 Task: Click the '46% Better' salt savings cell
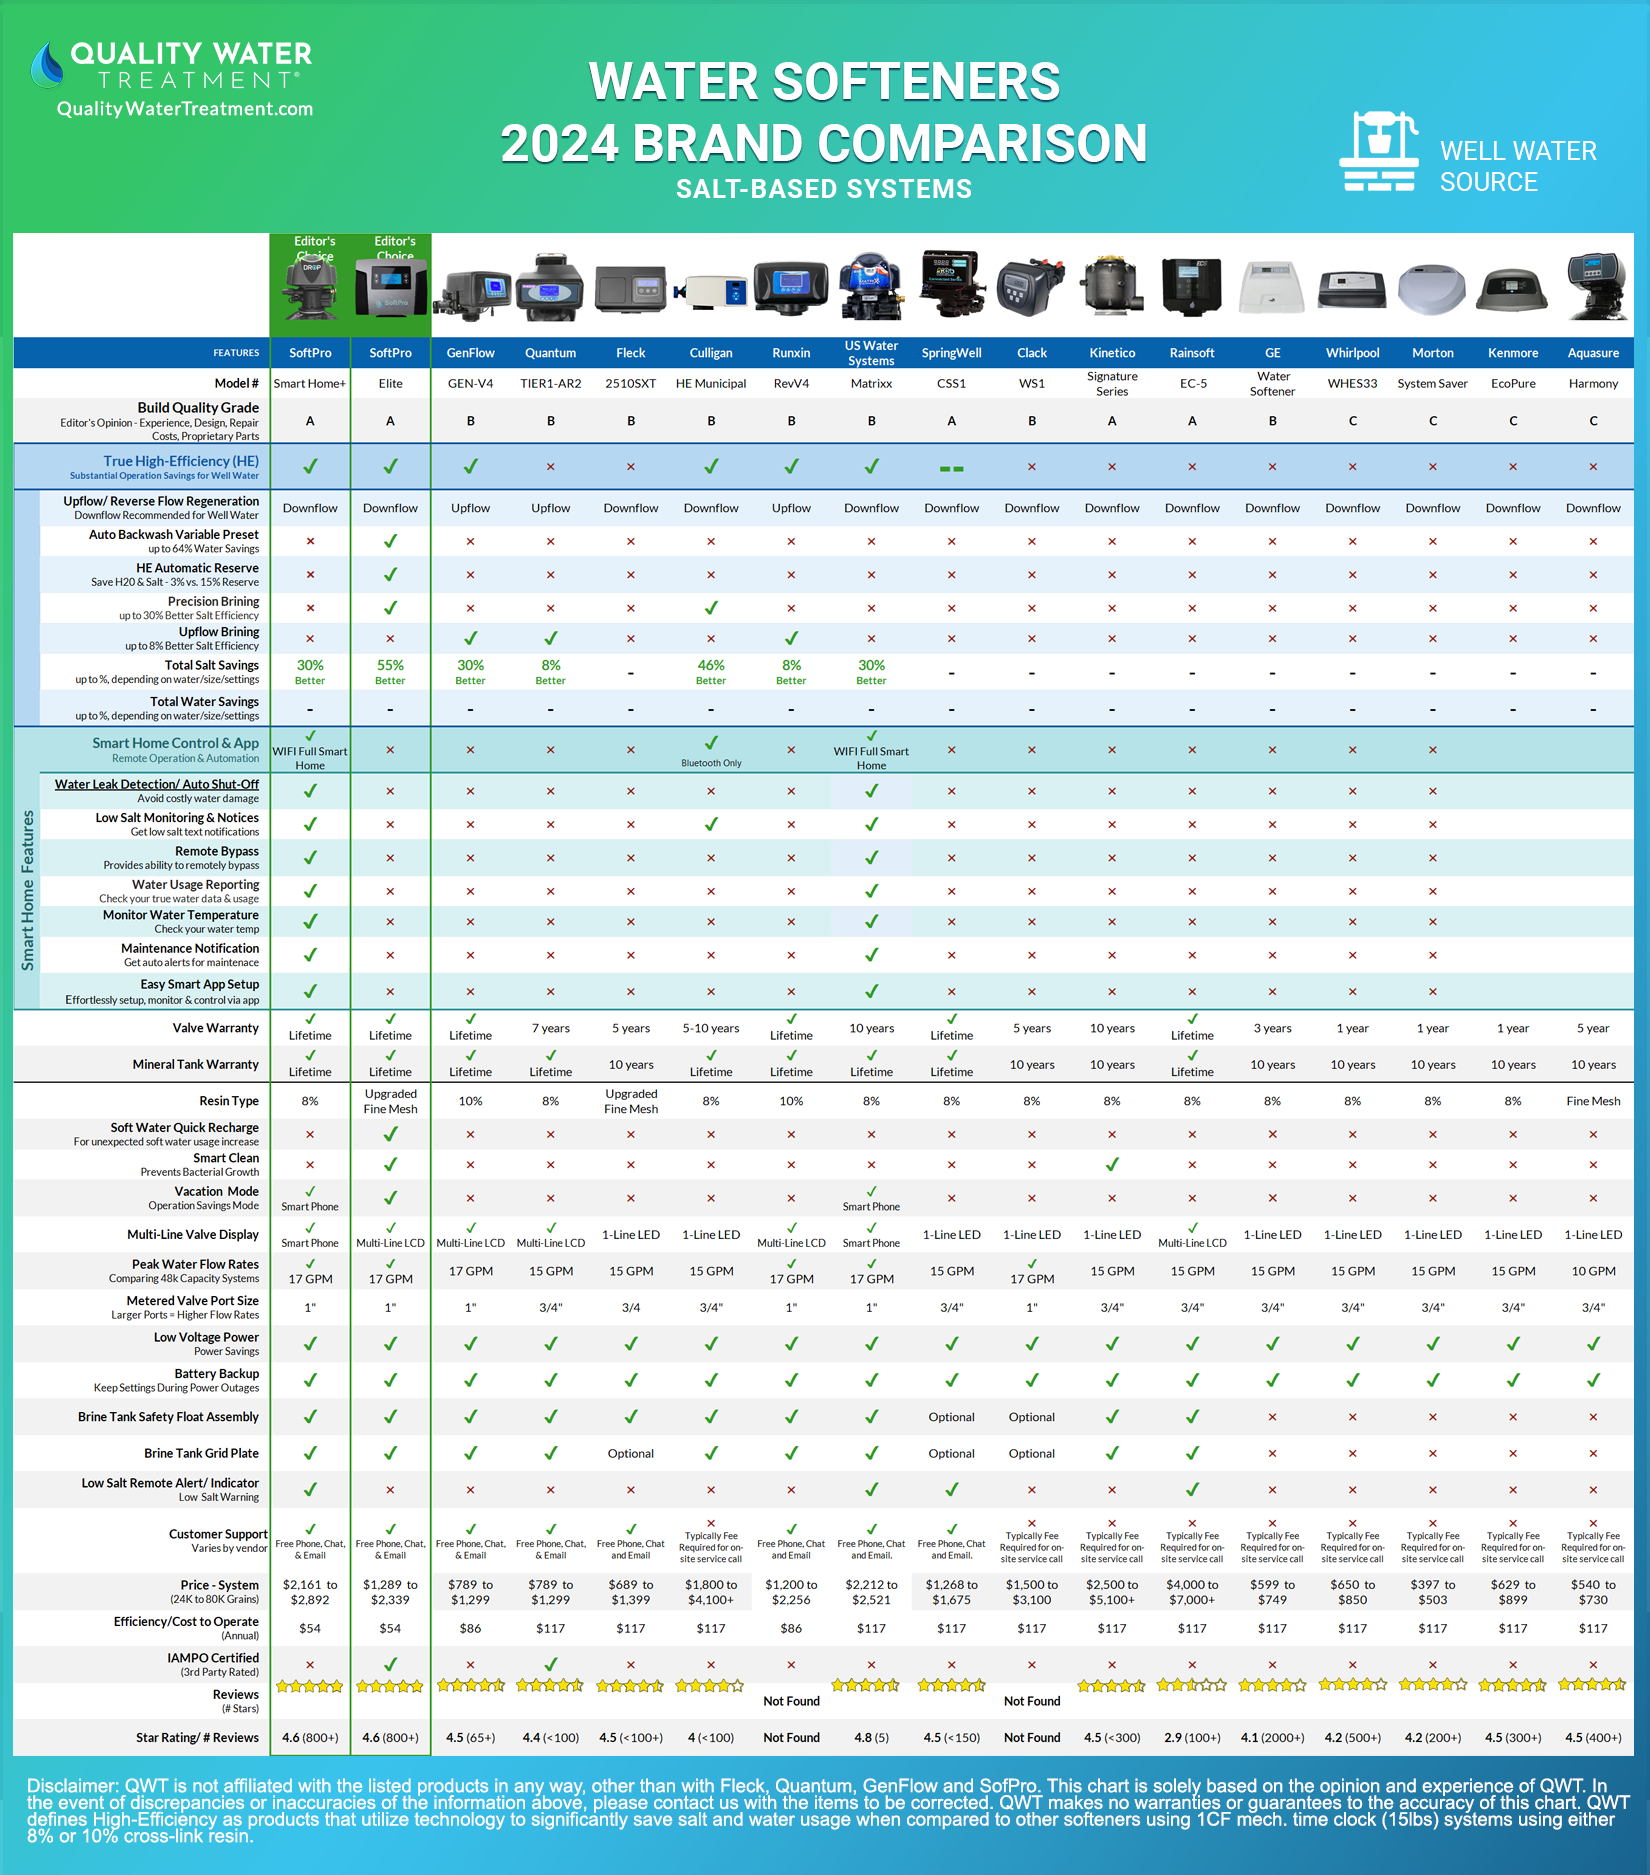[711, 672]
